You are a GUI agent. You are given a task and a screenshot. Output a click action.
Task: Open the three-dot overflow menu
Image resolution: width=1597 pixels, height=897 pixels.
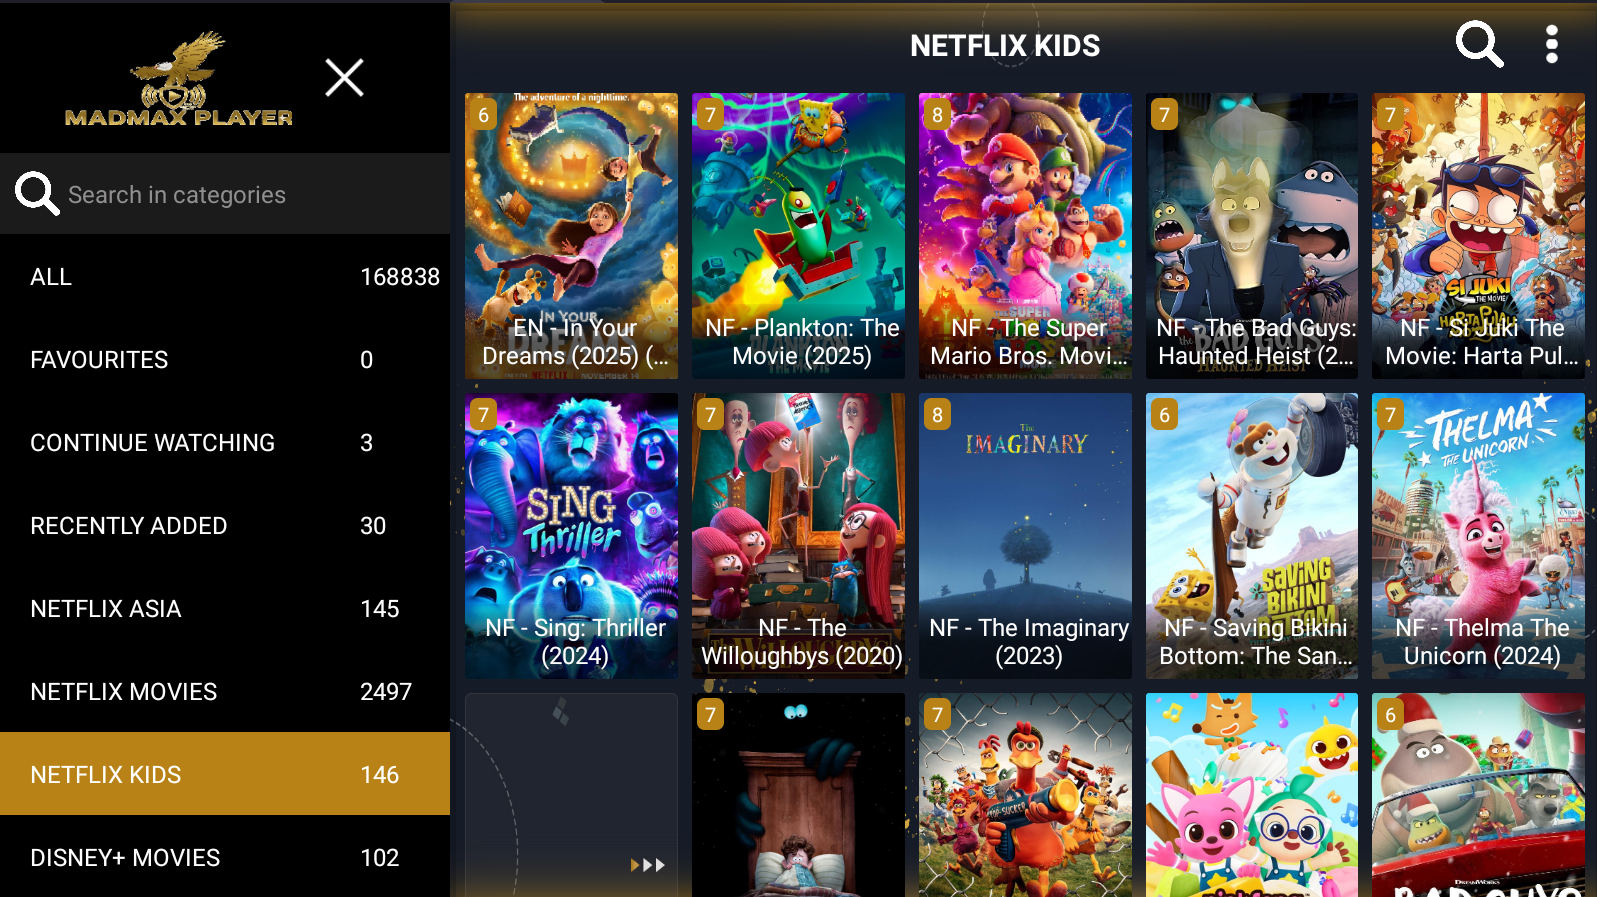[1551, 45]
